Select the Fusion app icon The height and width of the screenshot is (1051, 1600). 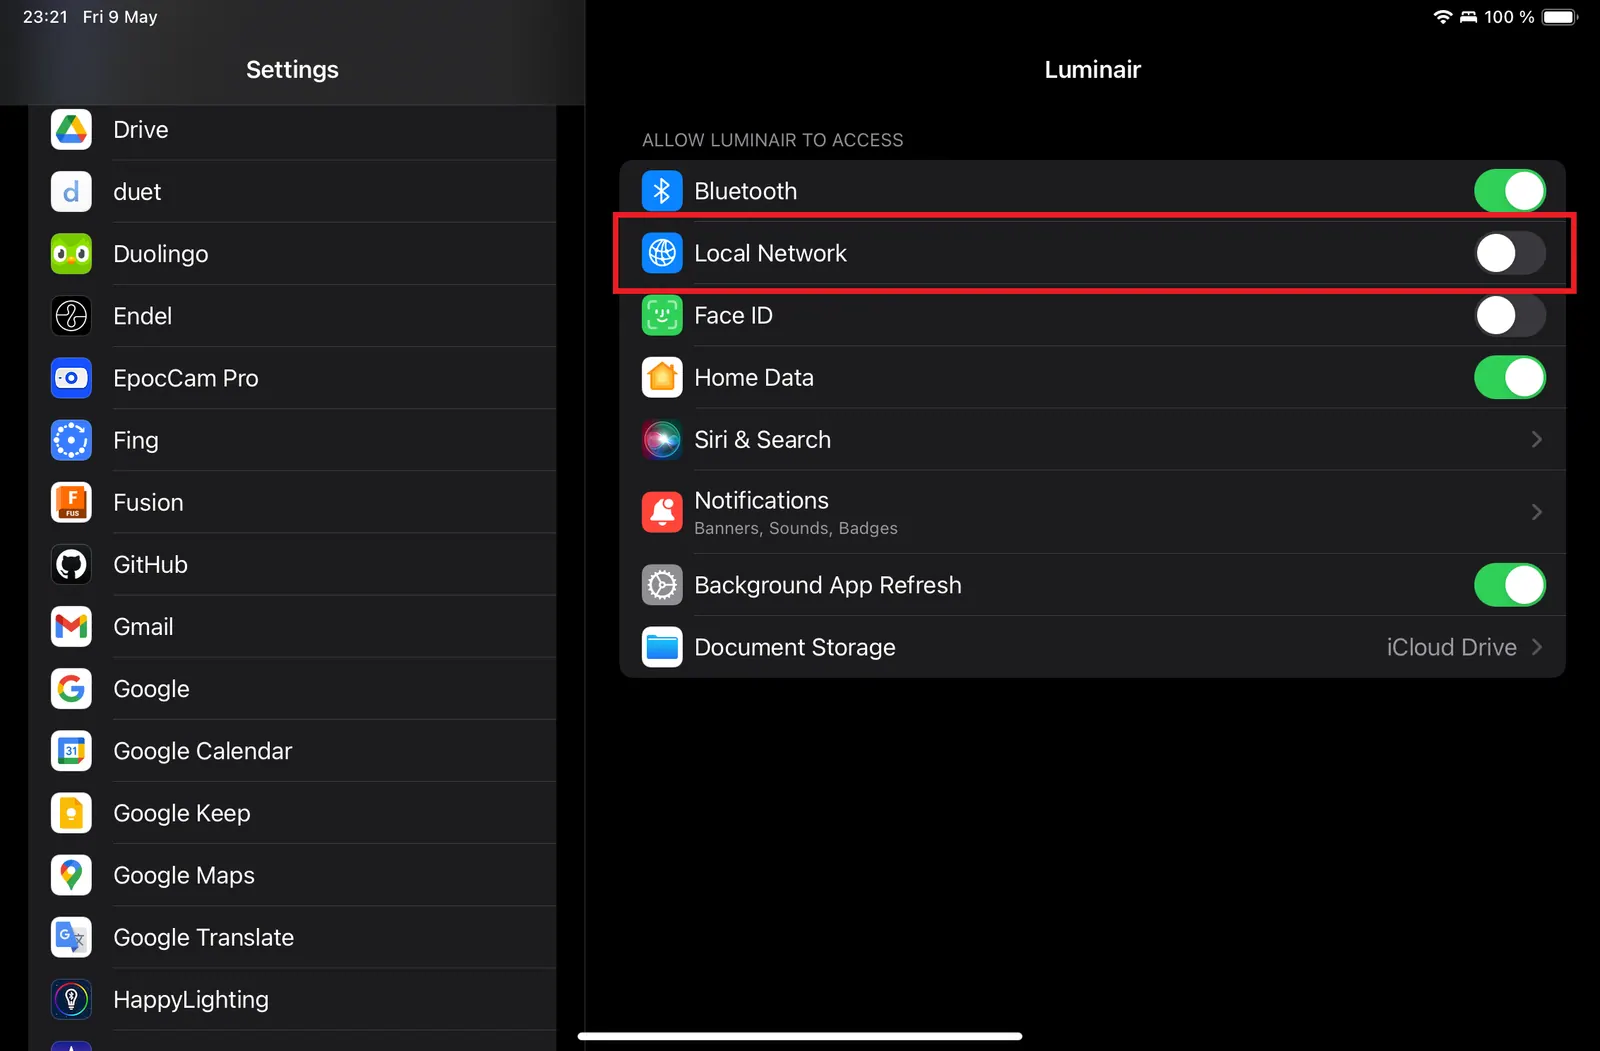71,502
